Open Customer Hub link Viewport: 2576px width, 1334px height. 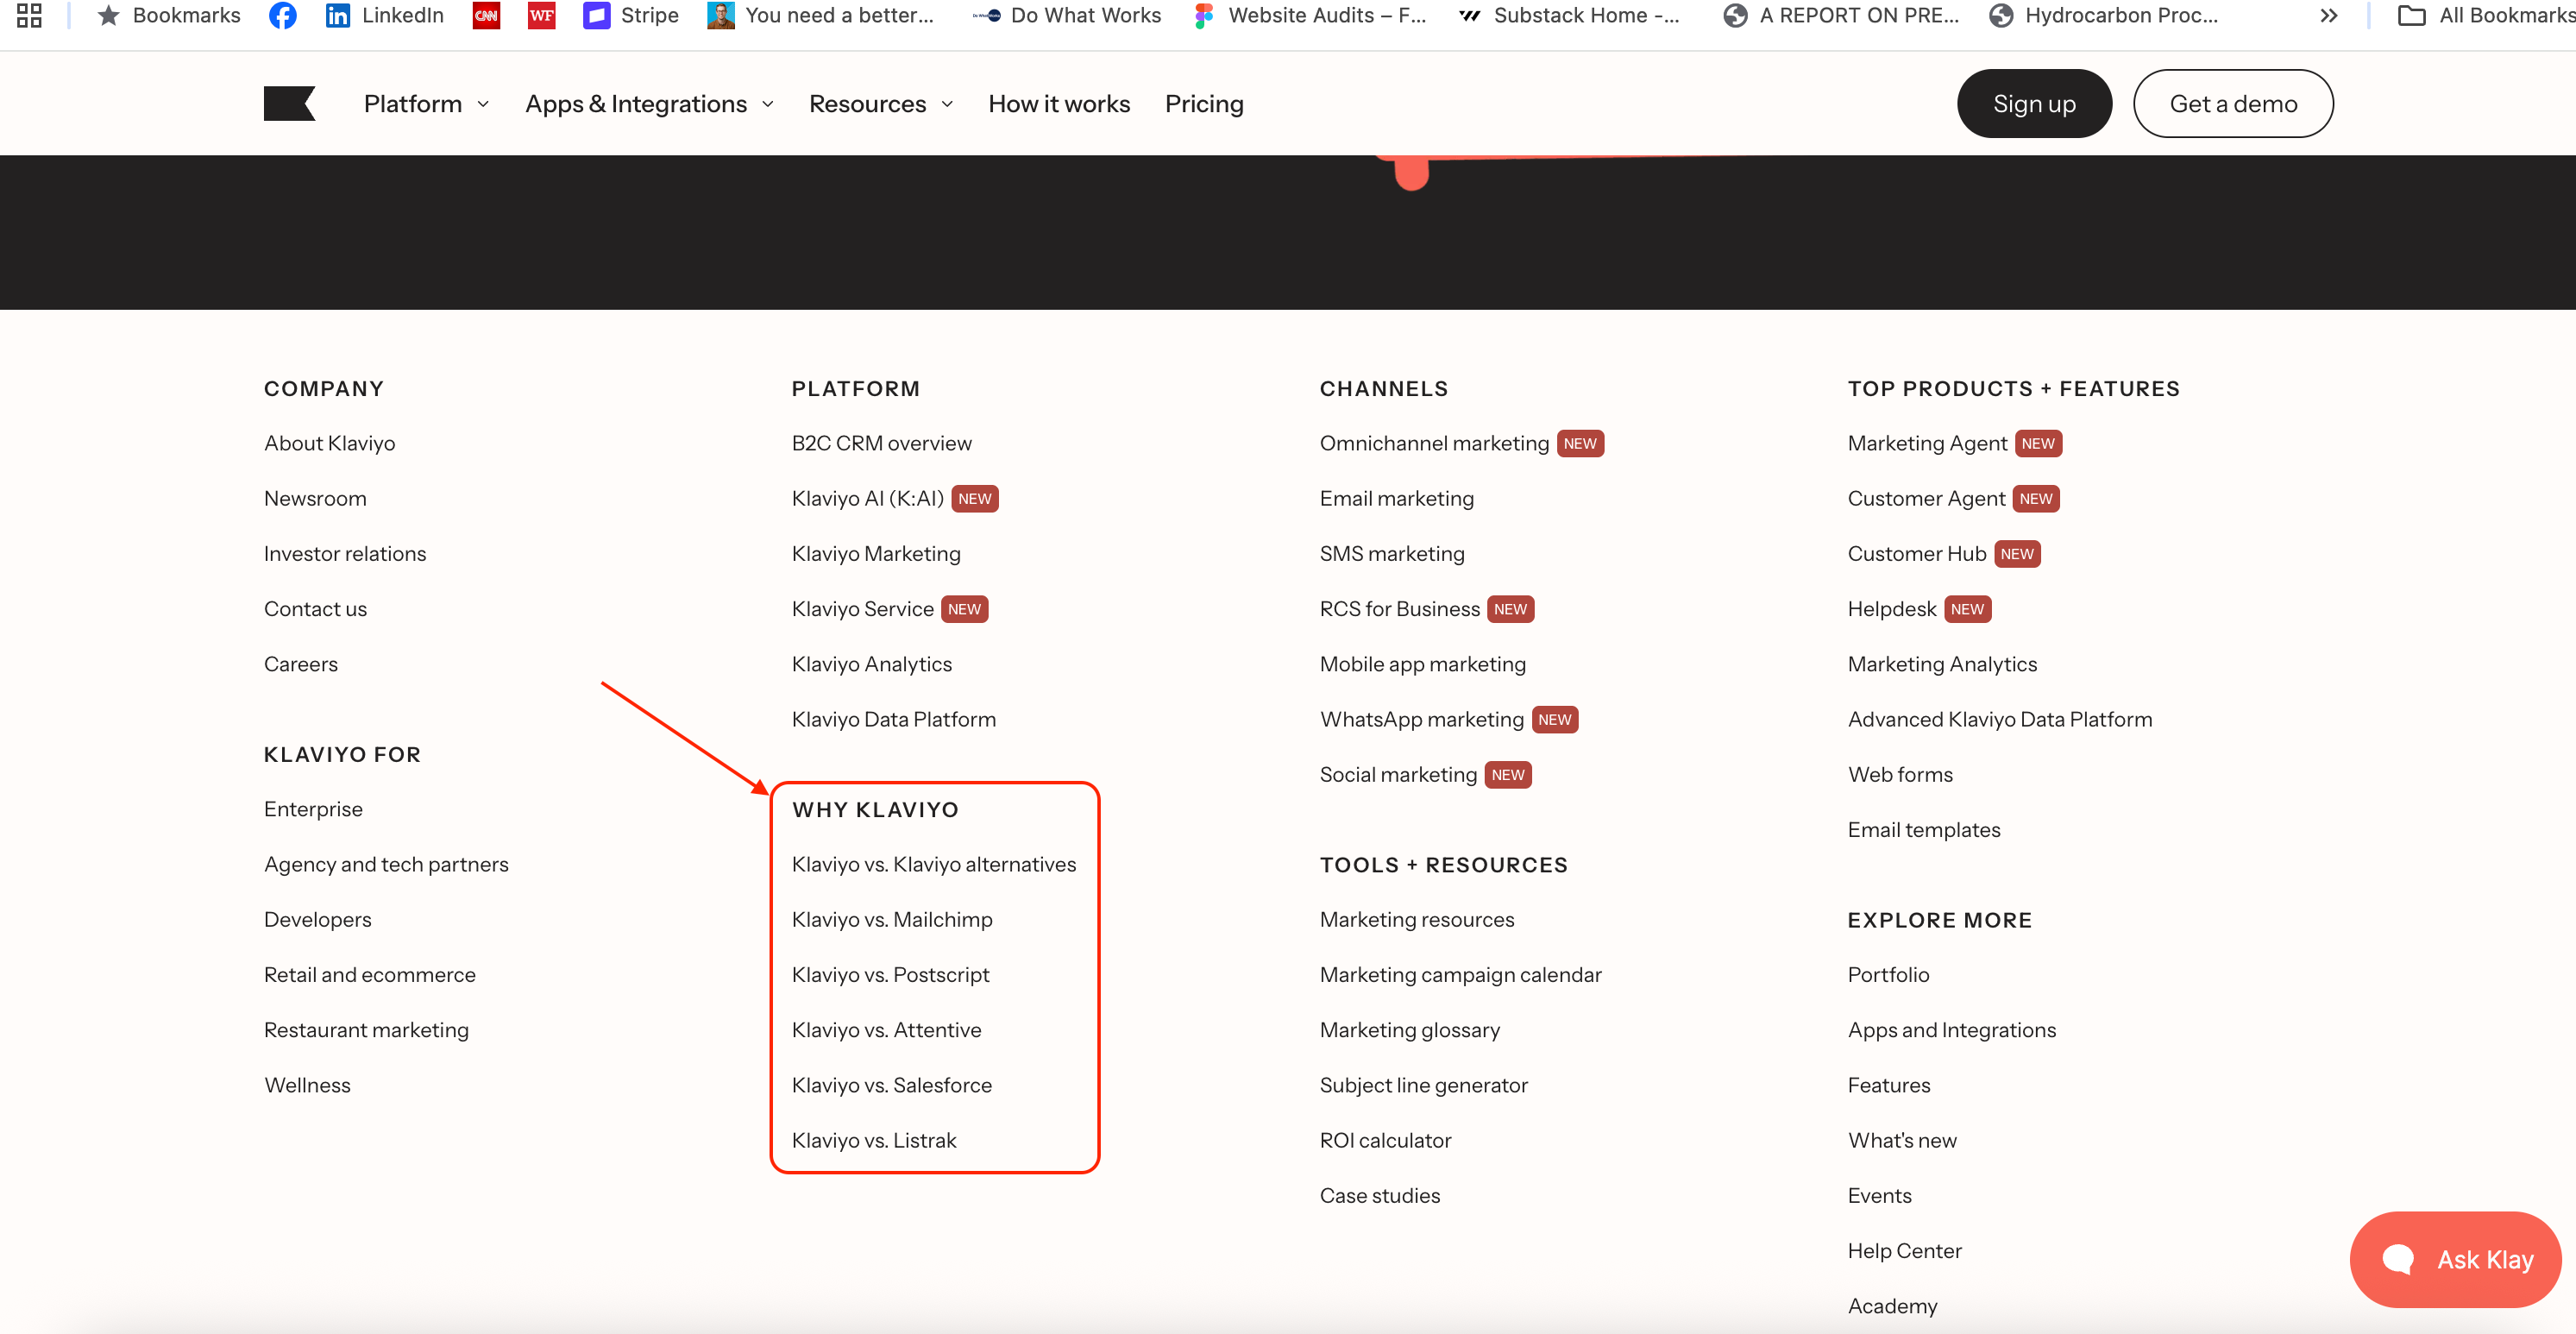(1916, 553)
